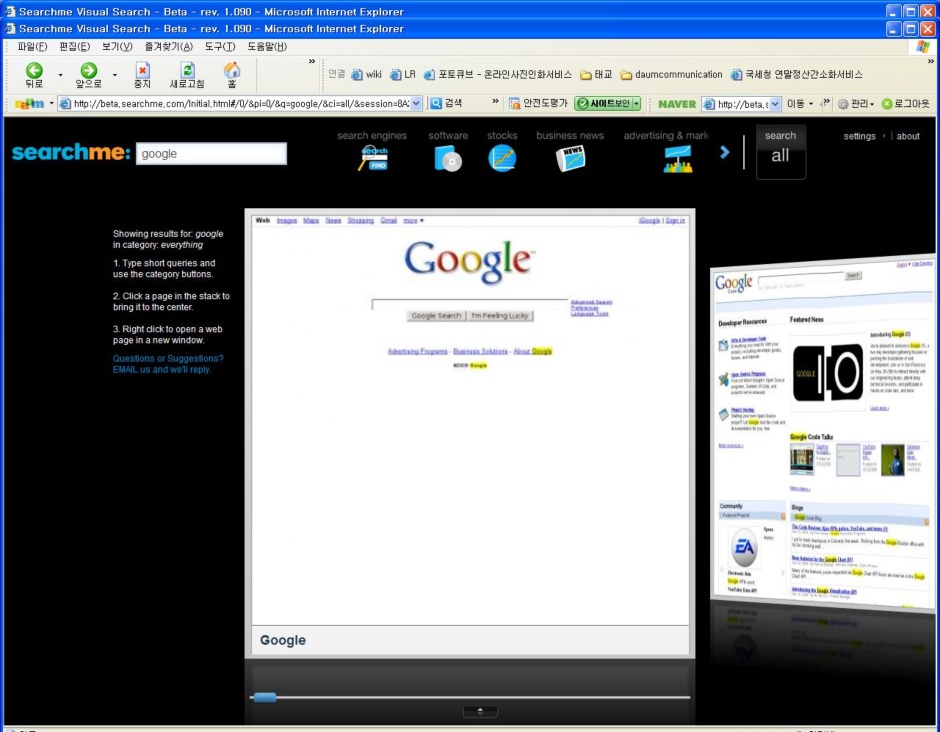Click the green Forward arrow button
Screen dimensions: 940x732
(x=89, y=71)
